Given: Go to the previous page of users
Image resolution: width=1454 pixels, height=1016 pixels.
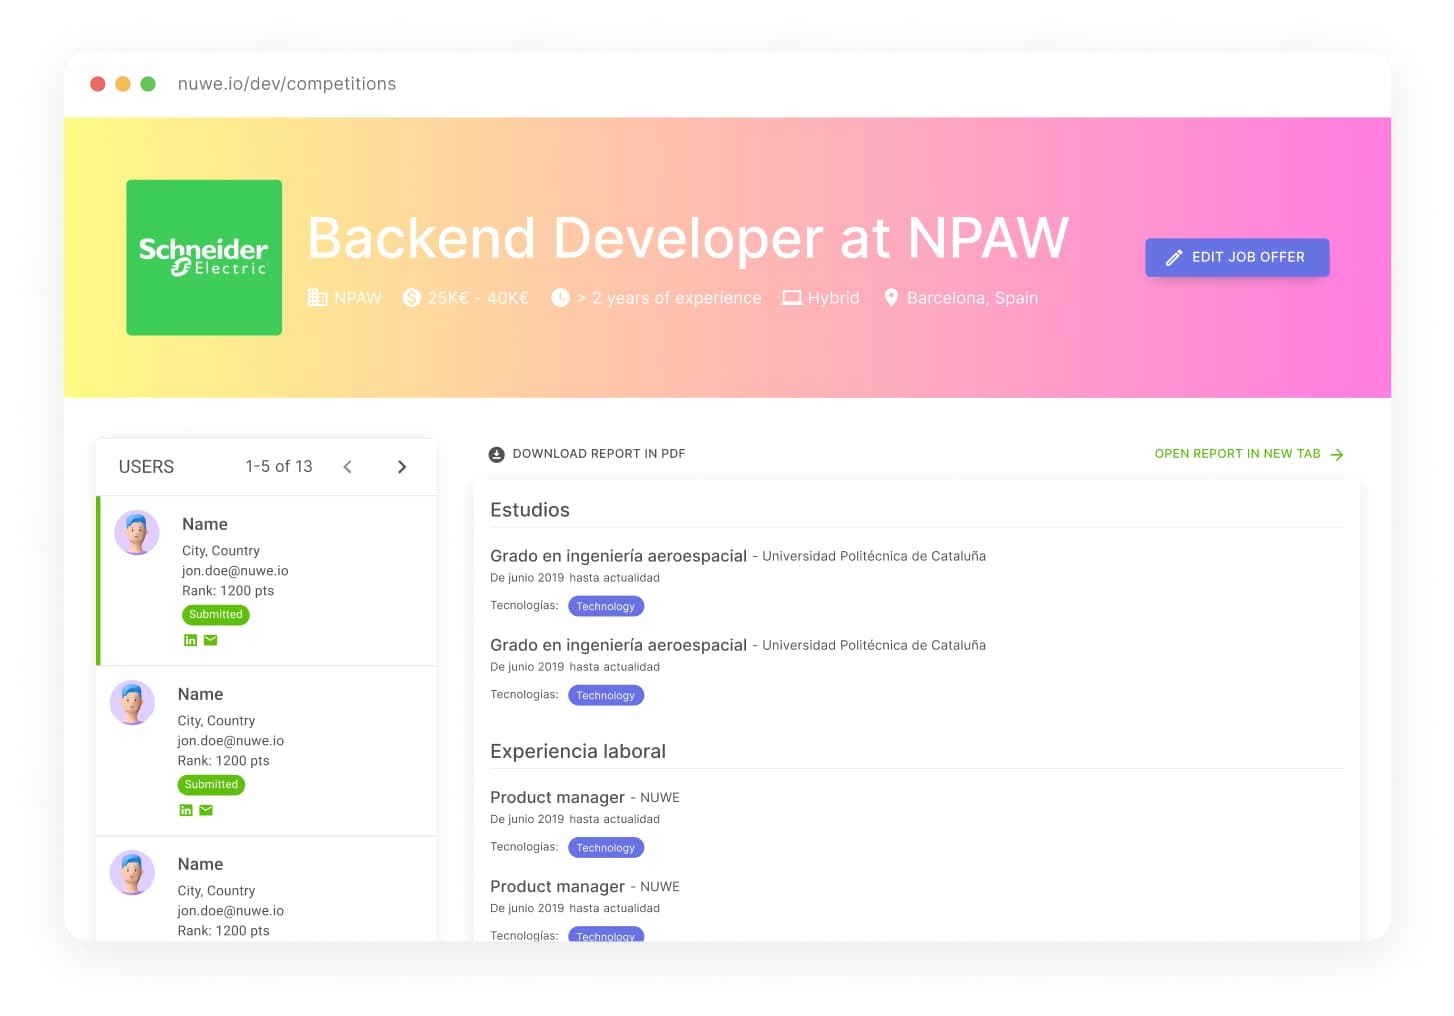Looking at the screenshot, I should (x=347, y=467).
